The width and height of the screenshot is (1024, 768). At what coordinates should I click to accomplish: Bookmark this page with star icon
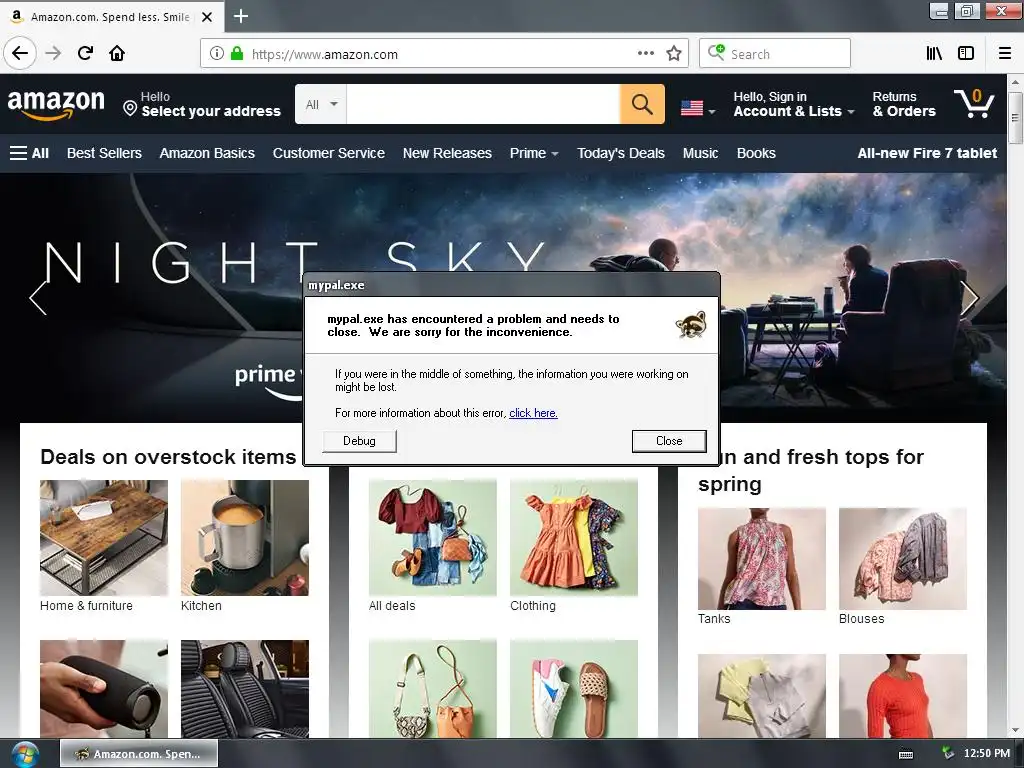click(674, 54)
